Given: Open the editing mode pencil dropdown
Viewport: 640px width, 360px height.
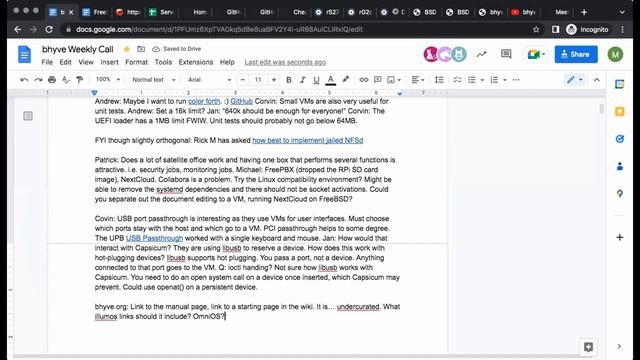Looking at the screenshot, I should [574, 80].
